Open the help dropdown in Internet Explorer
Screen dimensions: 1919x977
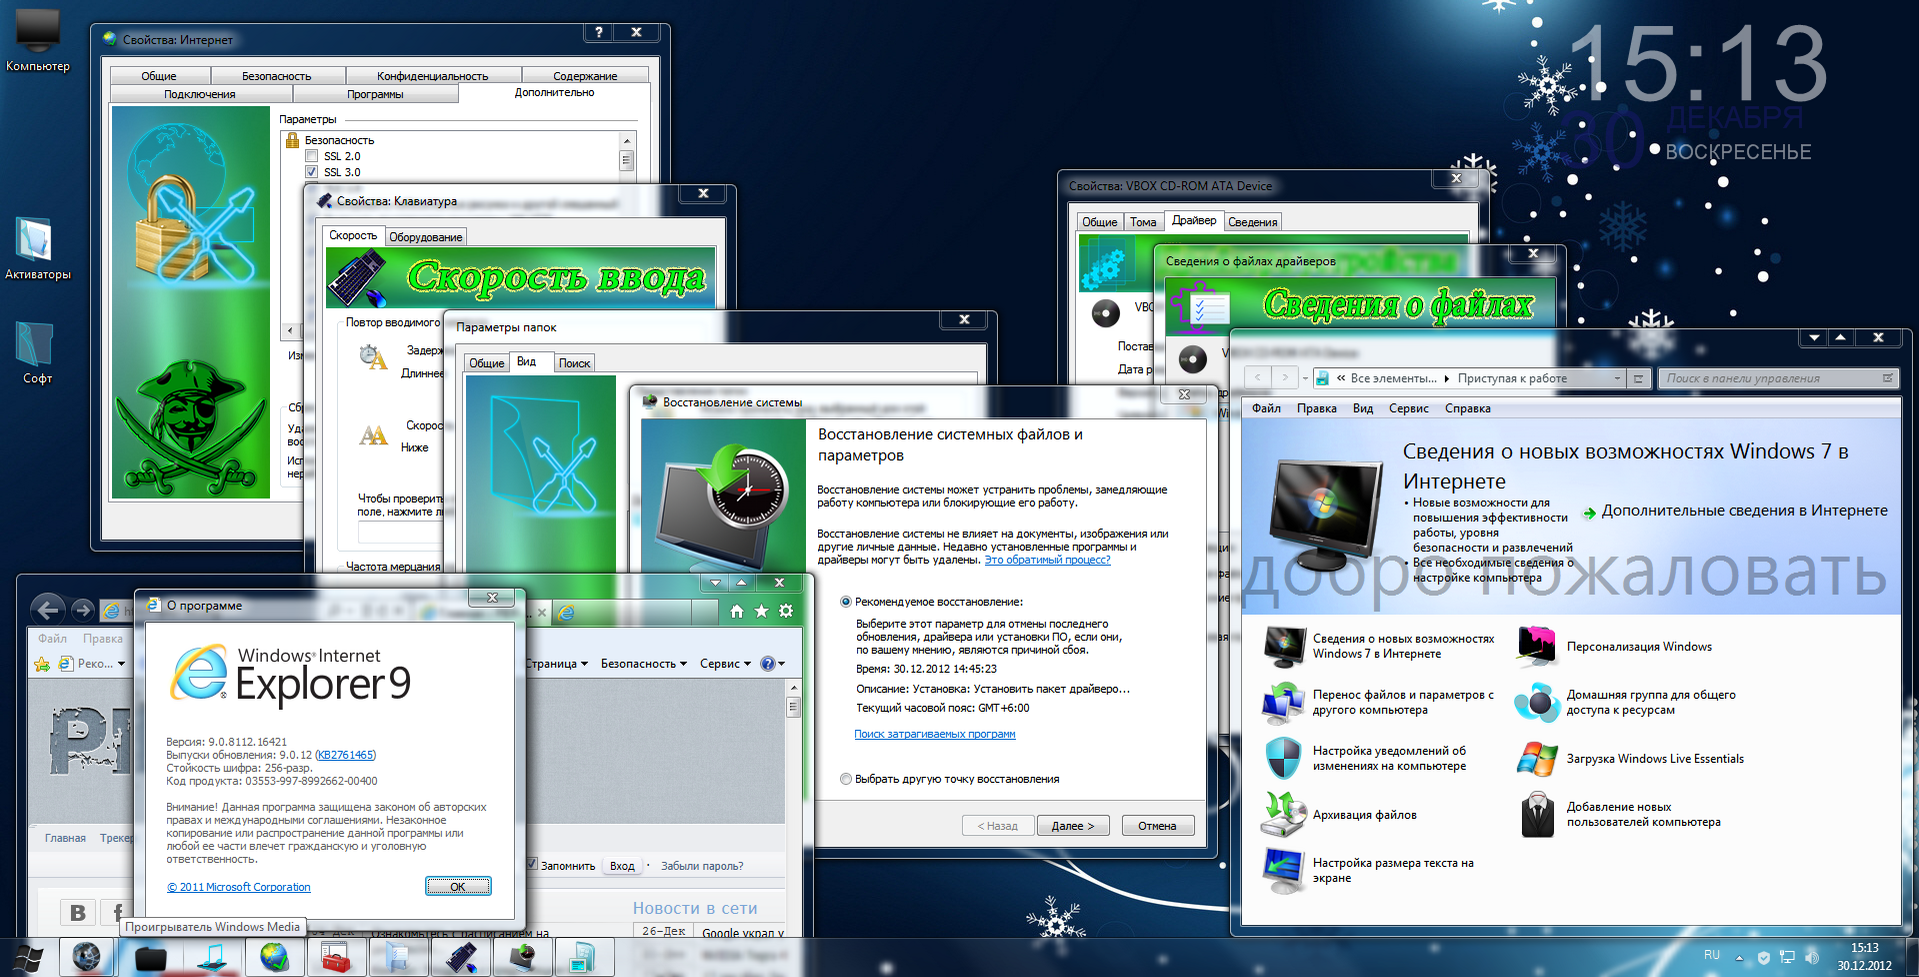(773, 664)
